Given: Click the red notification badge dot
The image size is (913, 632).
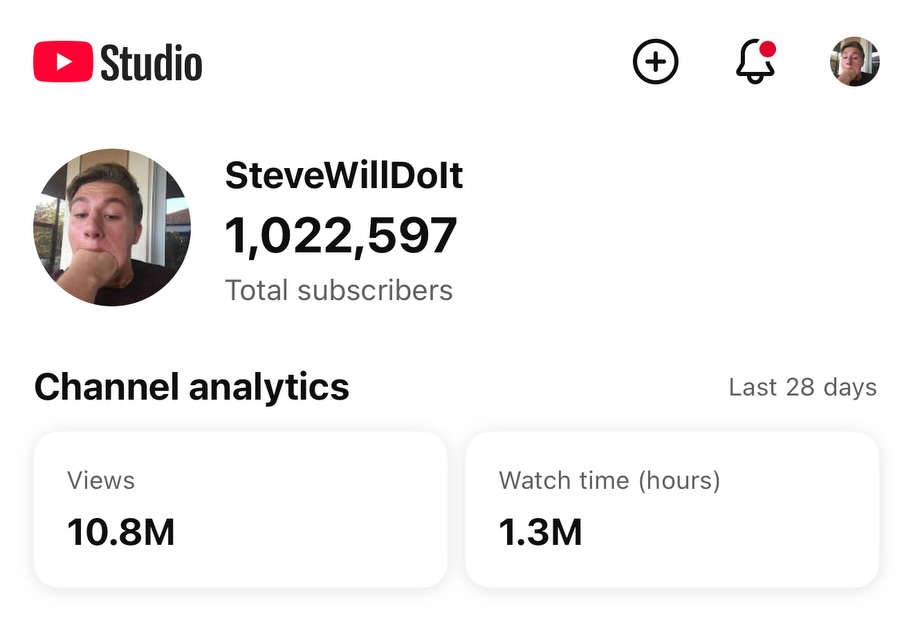Looking at the screenshot, I should tap(768, 48).
